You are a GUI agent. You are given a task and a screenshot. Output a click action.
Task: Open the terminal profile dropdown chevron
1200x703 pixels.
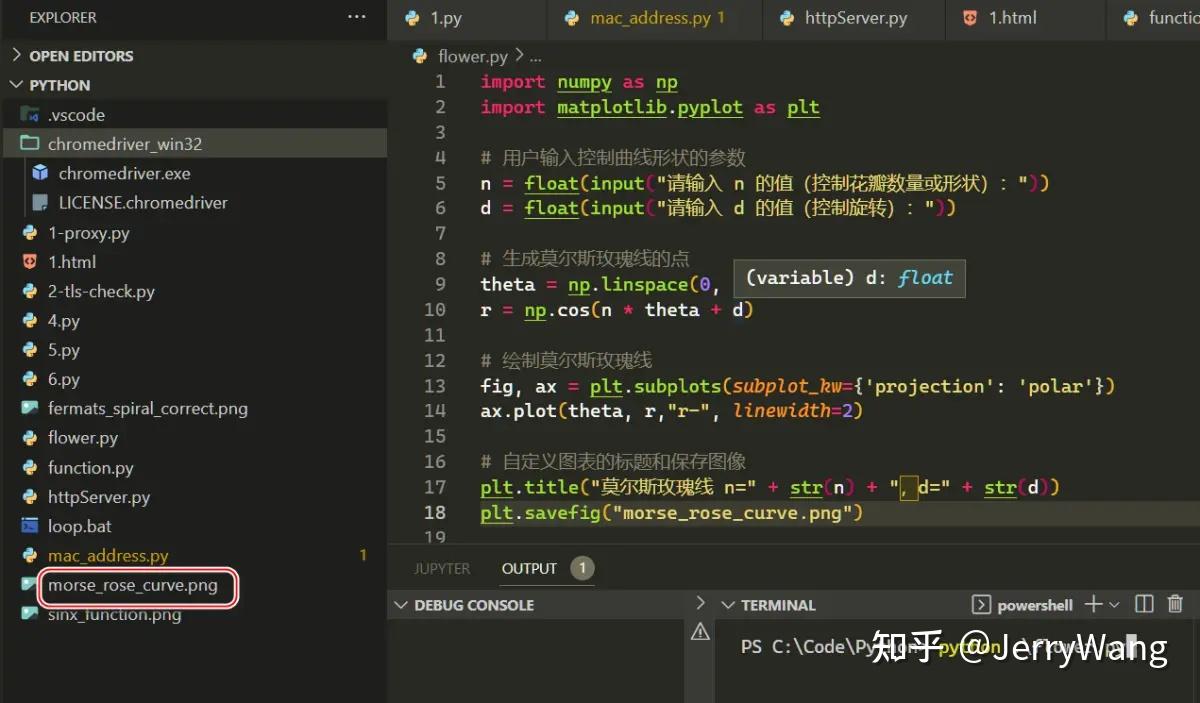click(x=1115, y=604)
